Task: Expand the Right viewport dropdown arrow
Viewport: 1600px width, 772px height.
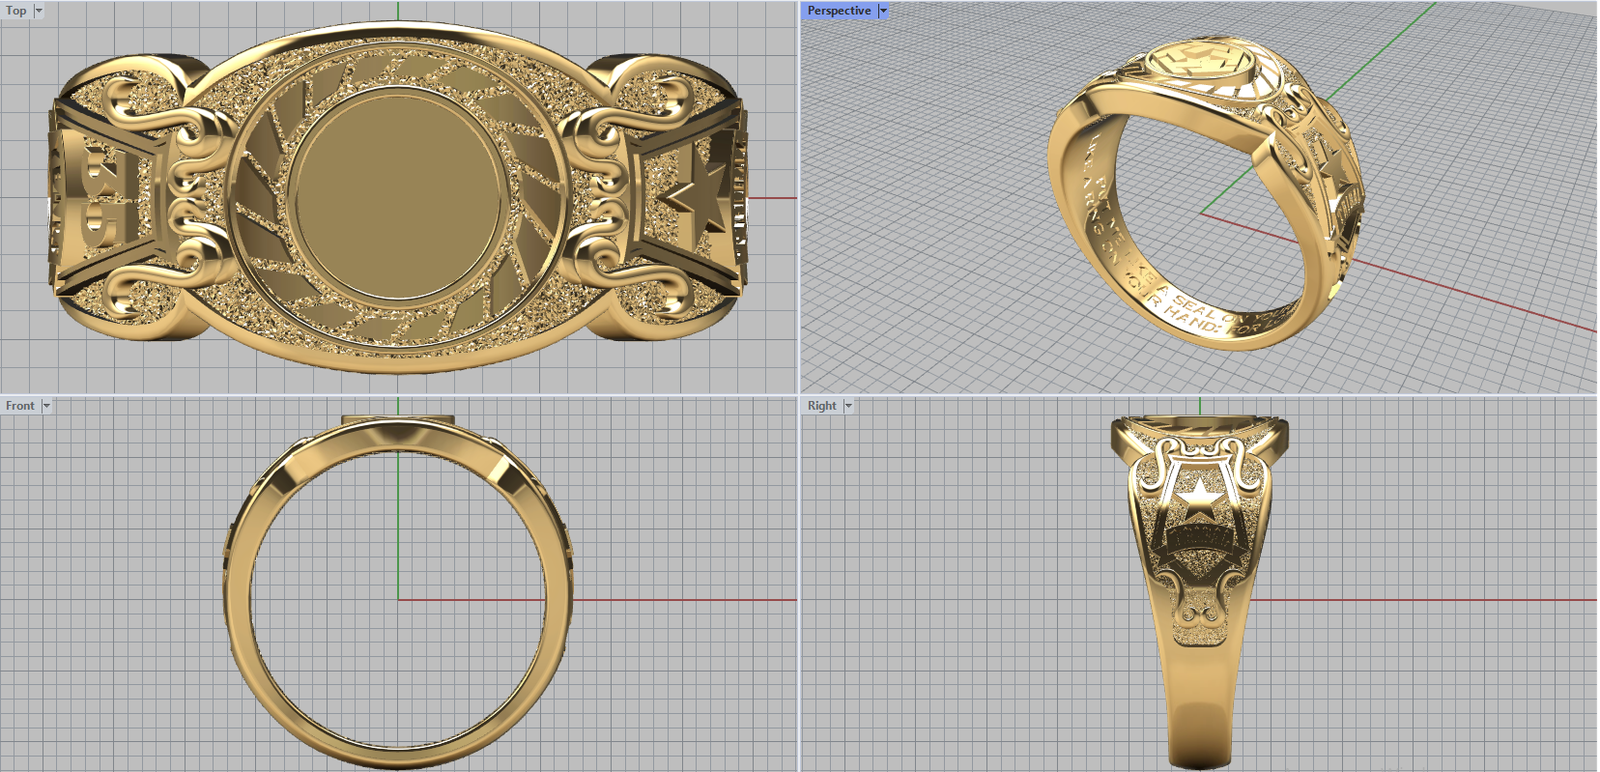Action: point(848,406)
